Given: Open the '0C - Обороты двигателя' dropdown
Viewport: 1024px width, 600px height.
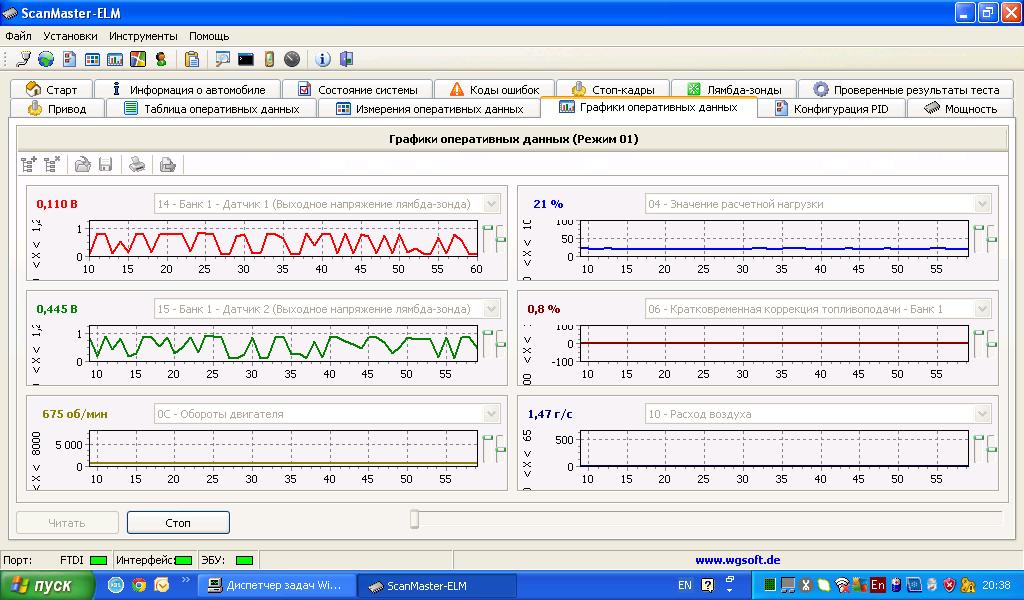Looking at the screenshot, I should pyautogui.click(x=492, y=414).
